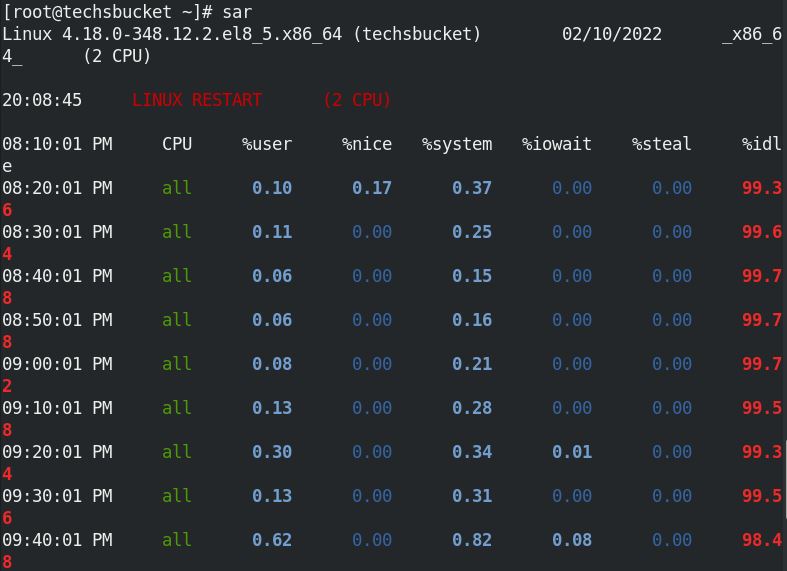Click %system value 0.15
The height and width of the screenshot is (571, 787).
pyautogui.click(x=472, y=276)
